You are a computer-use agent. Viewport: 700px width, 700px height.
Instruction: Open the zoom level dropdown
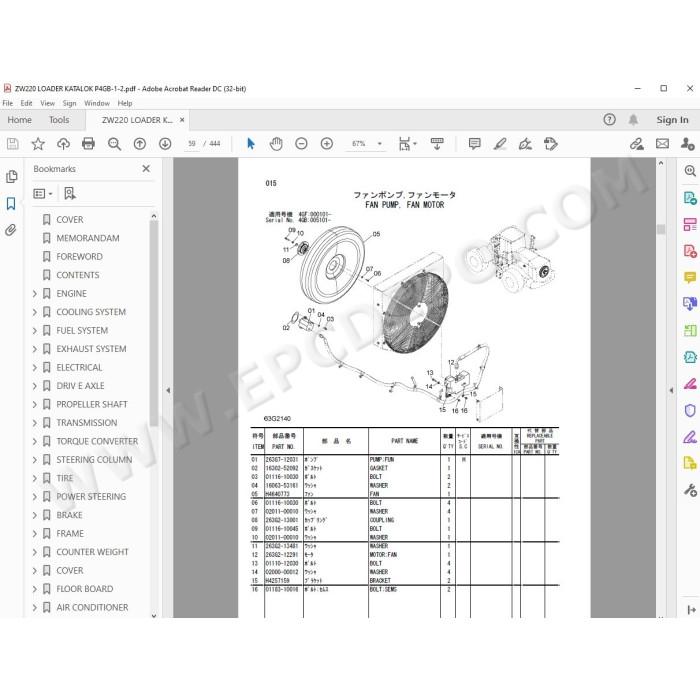pyautogui.click(x=379, y=144)
